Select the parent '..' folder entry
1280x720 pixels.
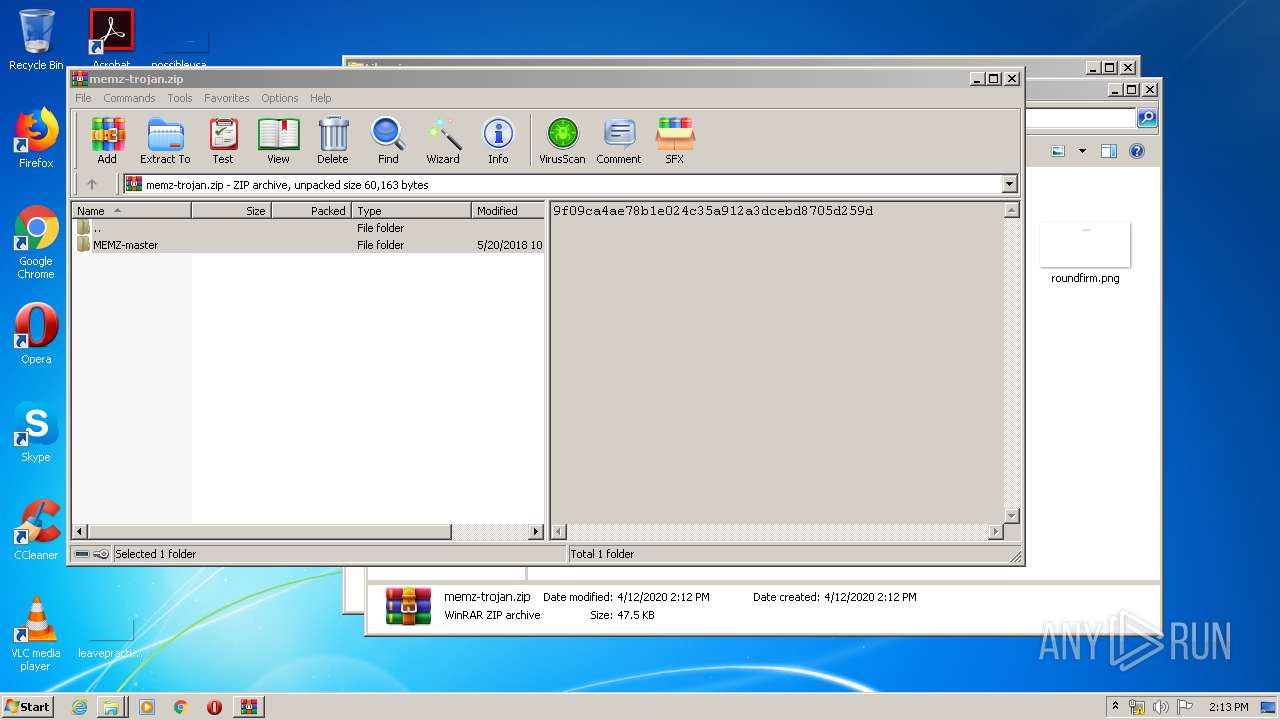pos(308,228)
